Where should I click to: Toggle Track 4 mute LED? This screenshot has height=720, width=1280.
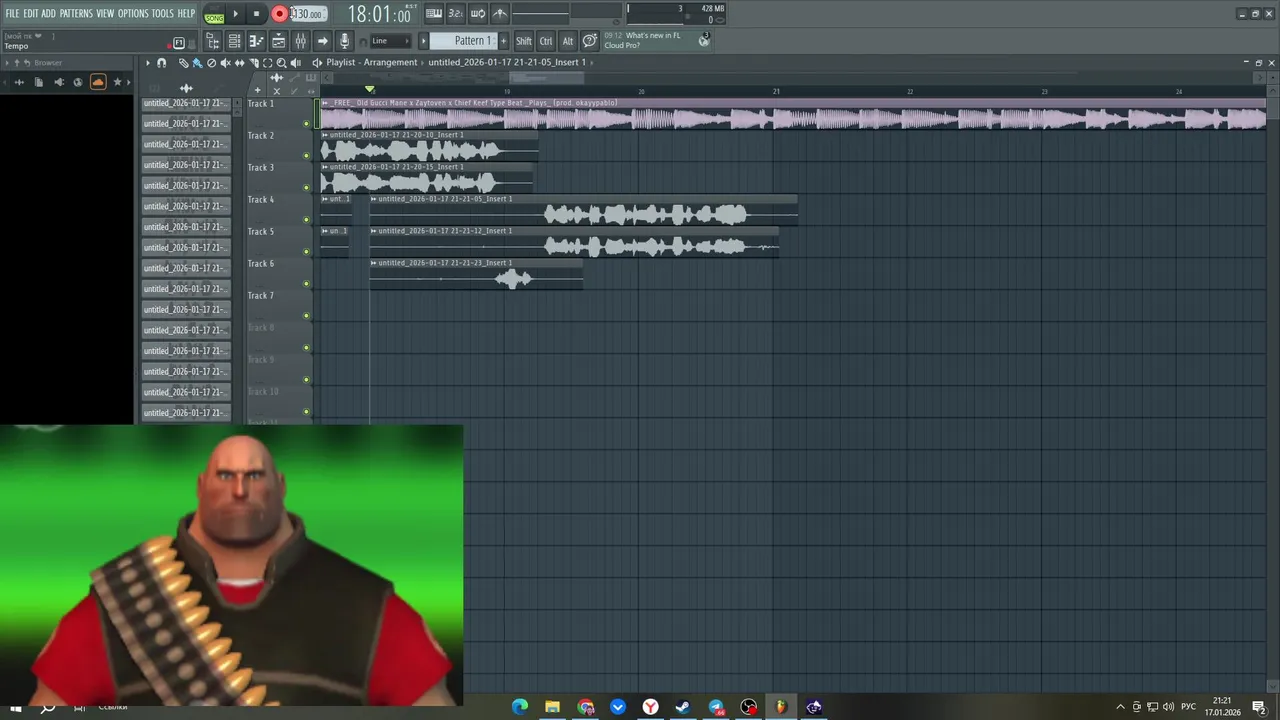pyautogui.click(x=306, y=220)
